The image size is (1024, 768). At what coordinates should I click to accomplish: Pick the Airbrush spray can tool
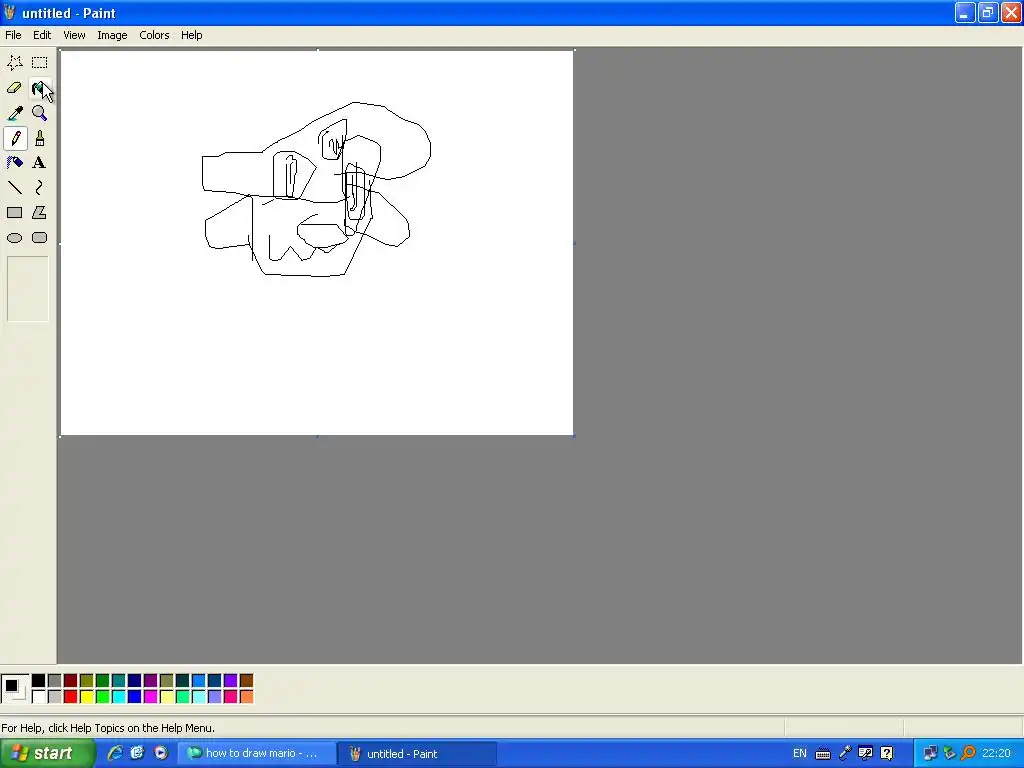[14, 163]
